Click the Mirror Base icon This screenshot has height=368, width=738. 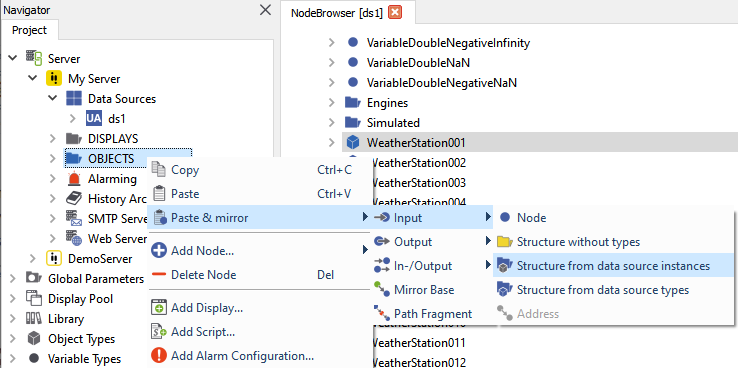pyautogui.click(x=382, y=289)
